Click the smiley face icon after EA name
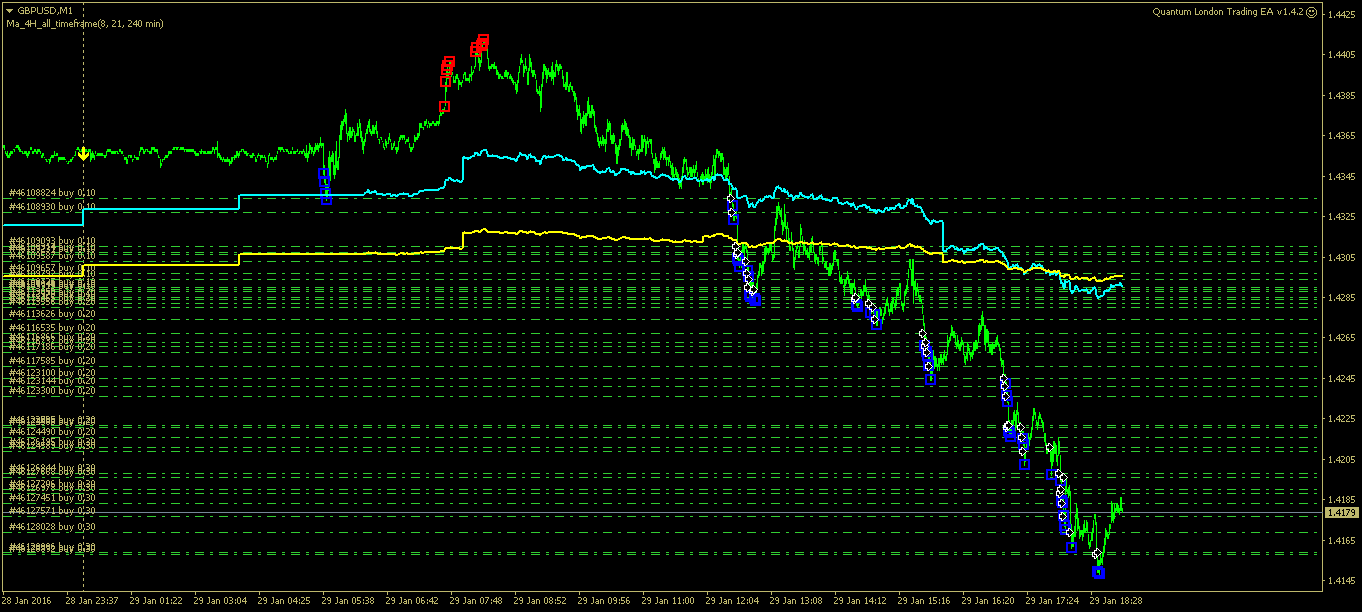 1312,11
